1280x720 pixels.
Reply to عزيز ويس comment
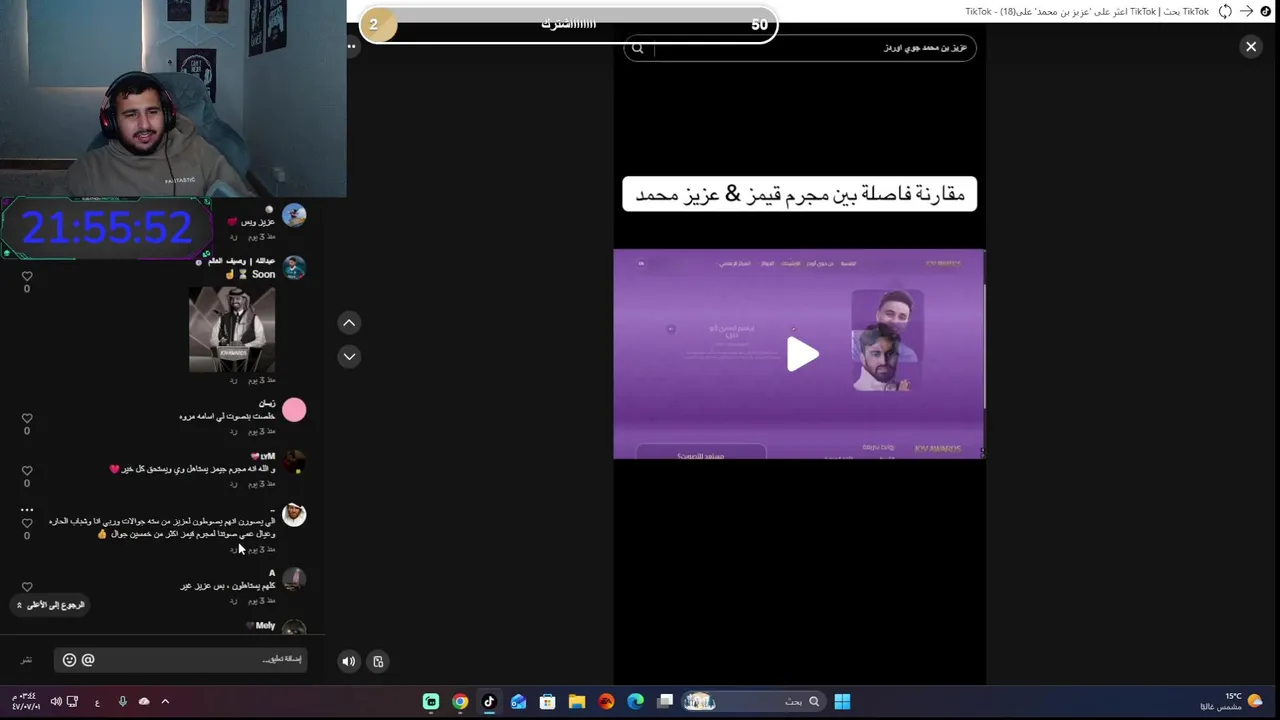[233, 237]
